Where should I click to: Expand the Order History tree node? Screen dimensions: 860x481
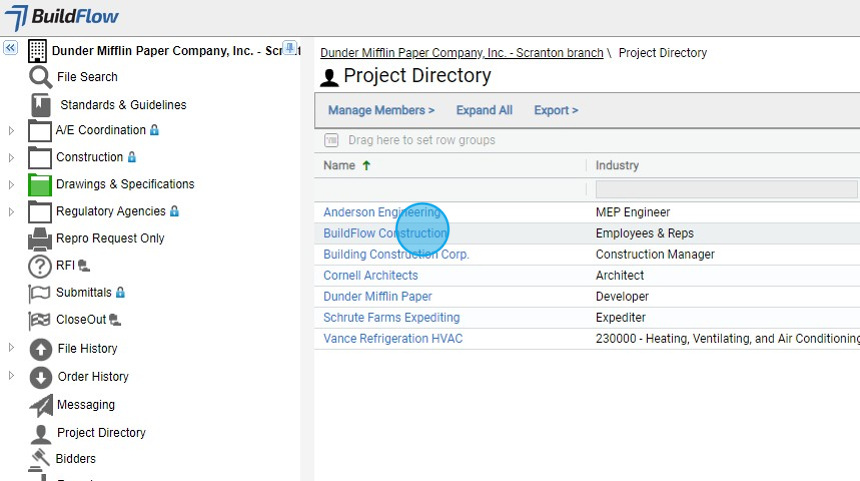point(11,375)
